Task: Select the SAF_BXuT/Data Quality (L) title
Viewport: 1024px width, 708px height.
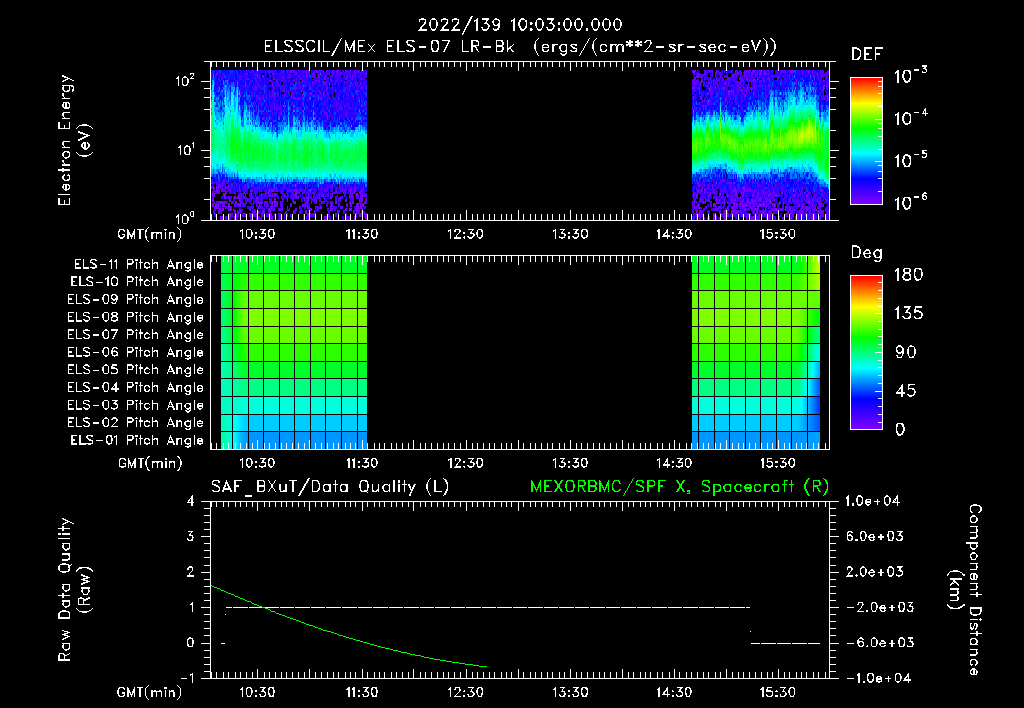Action: pos(330,487)
